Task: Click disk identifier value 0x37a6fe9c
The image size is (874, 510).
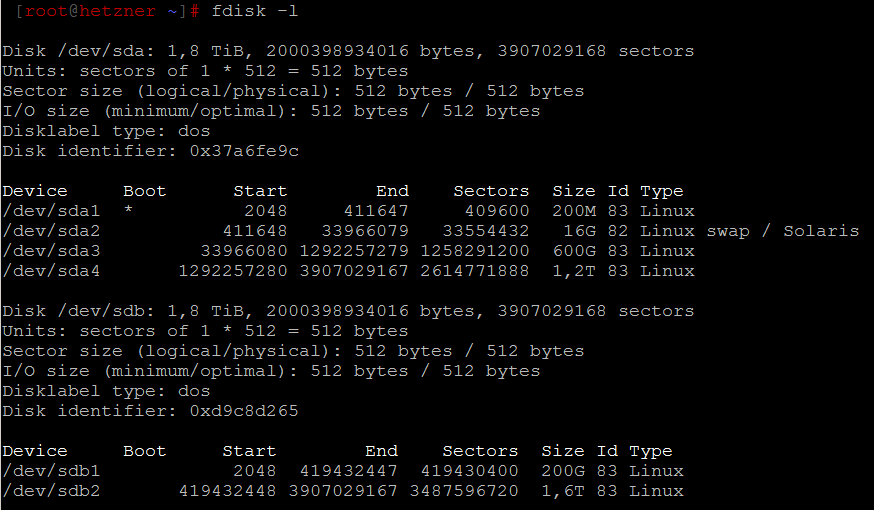Action: click(x=243, y=151)
